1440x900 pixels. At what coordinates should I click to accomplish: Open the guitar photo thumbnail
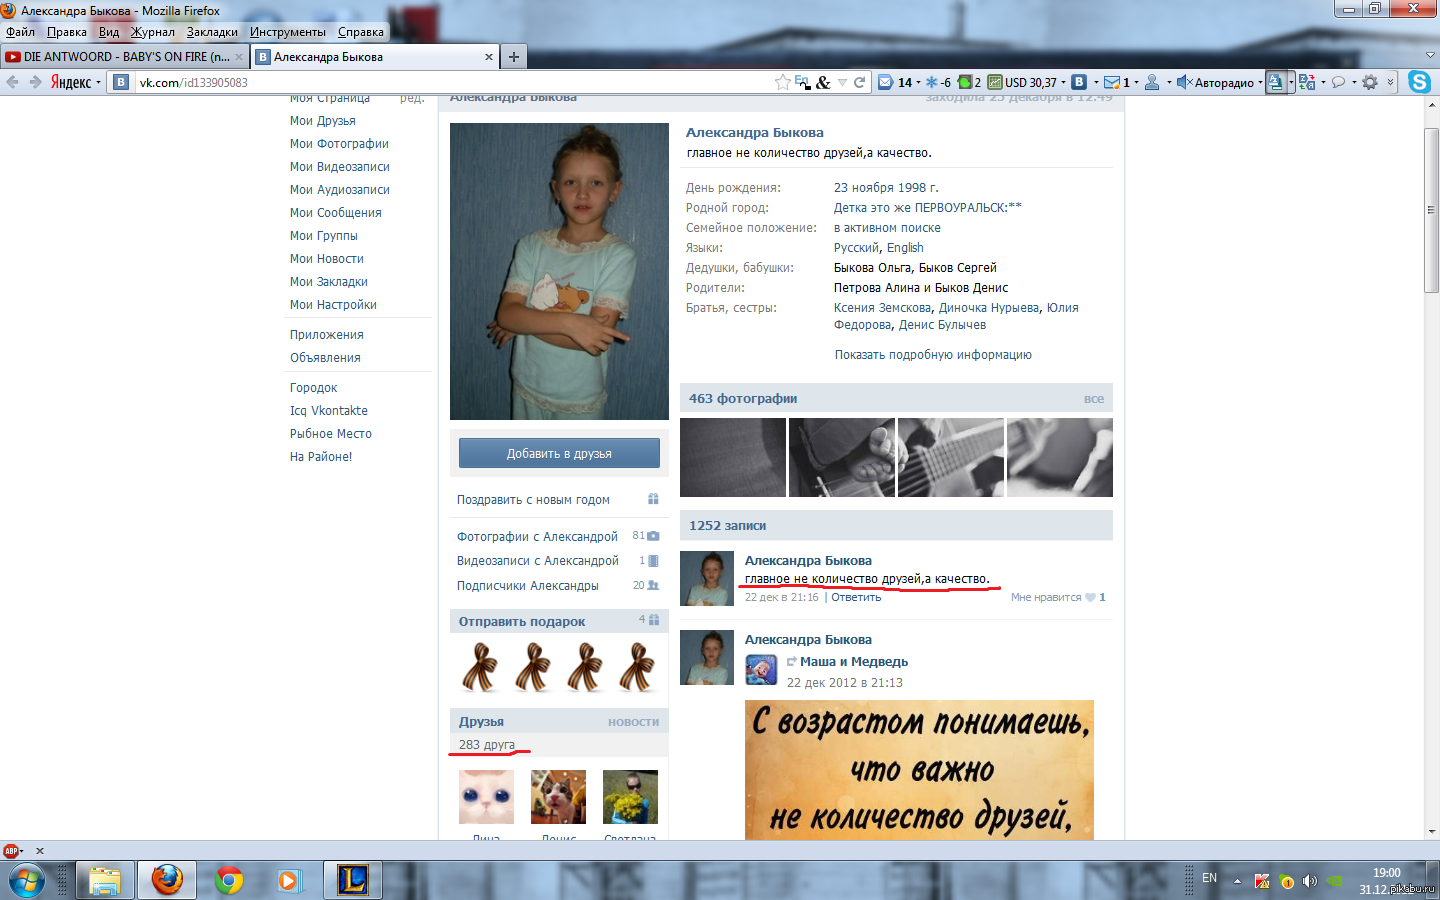[950, 457]
